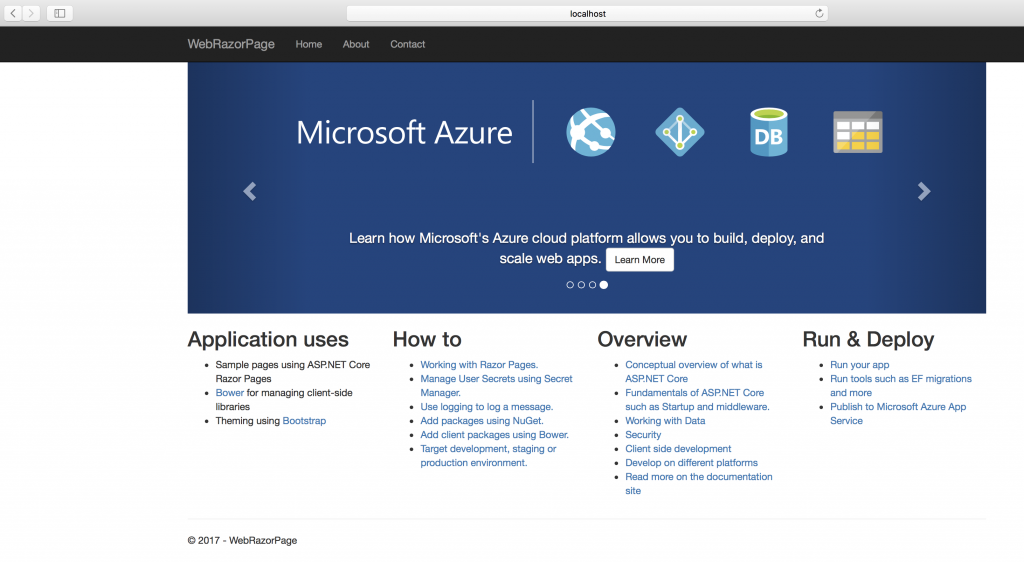This screenshot has height=562, width=1024.
Task: Click the Microsoft Azure banner title
Action: pos(404,133)
